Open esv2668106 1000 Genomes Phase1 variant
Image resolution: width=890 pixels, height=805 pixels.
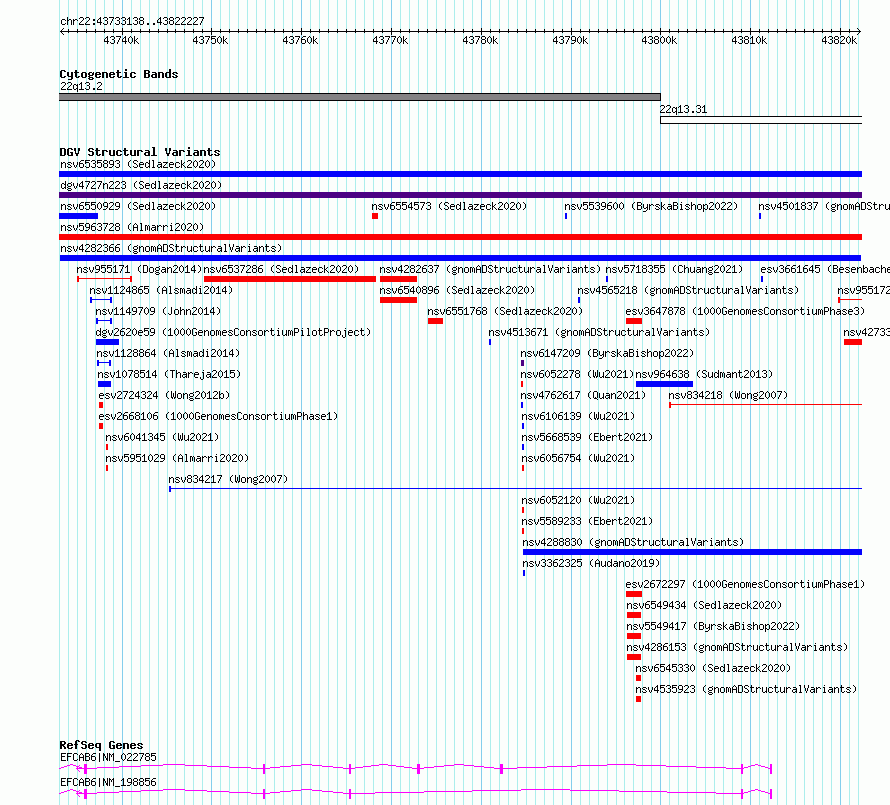(x=218, y=417)
